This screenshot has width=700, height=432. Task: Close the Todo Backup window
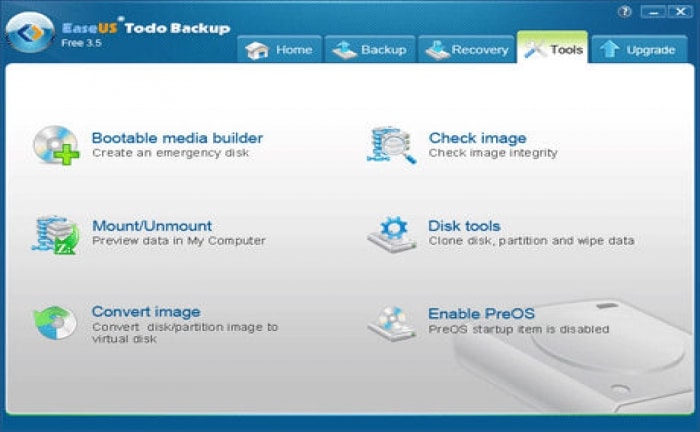[x=680, y=12]
